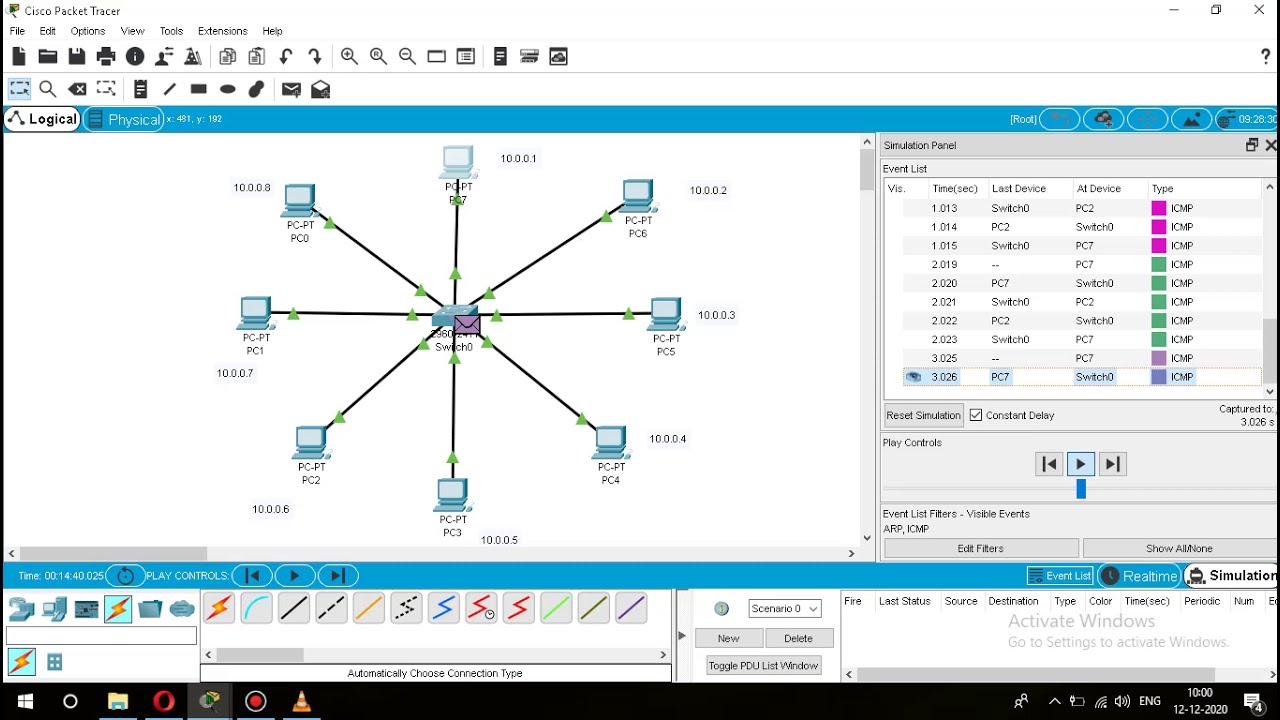Open the Options menu

coord(88,31)
